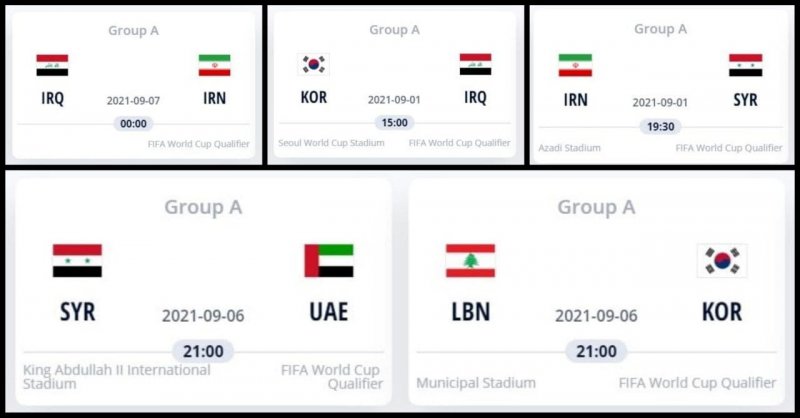Click Municipal Stadium venue label
This screenshot has width=800, height=418.
[476, 383]
